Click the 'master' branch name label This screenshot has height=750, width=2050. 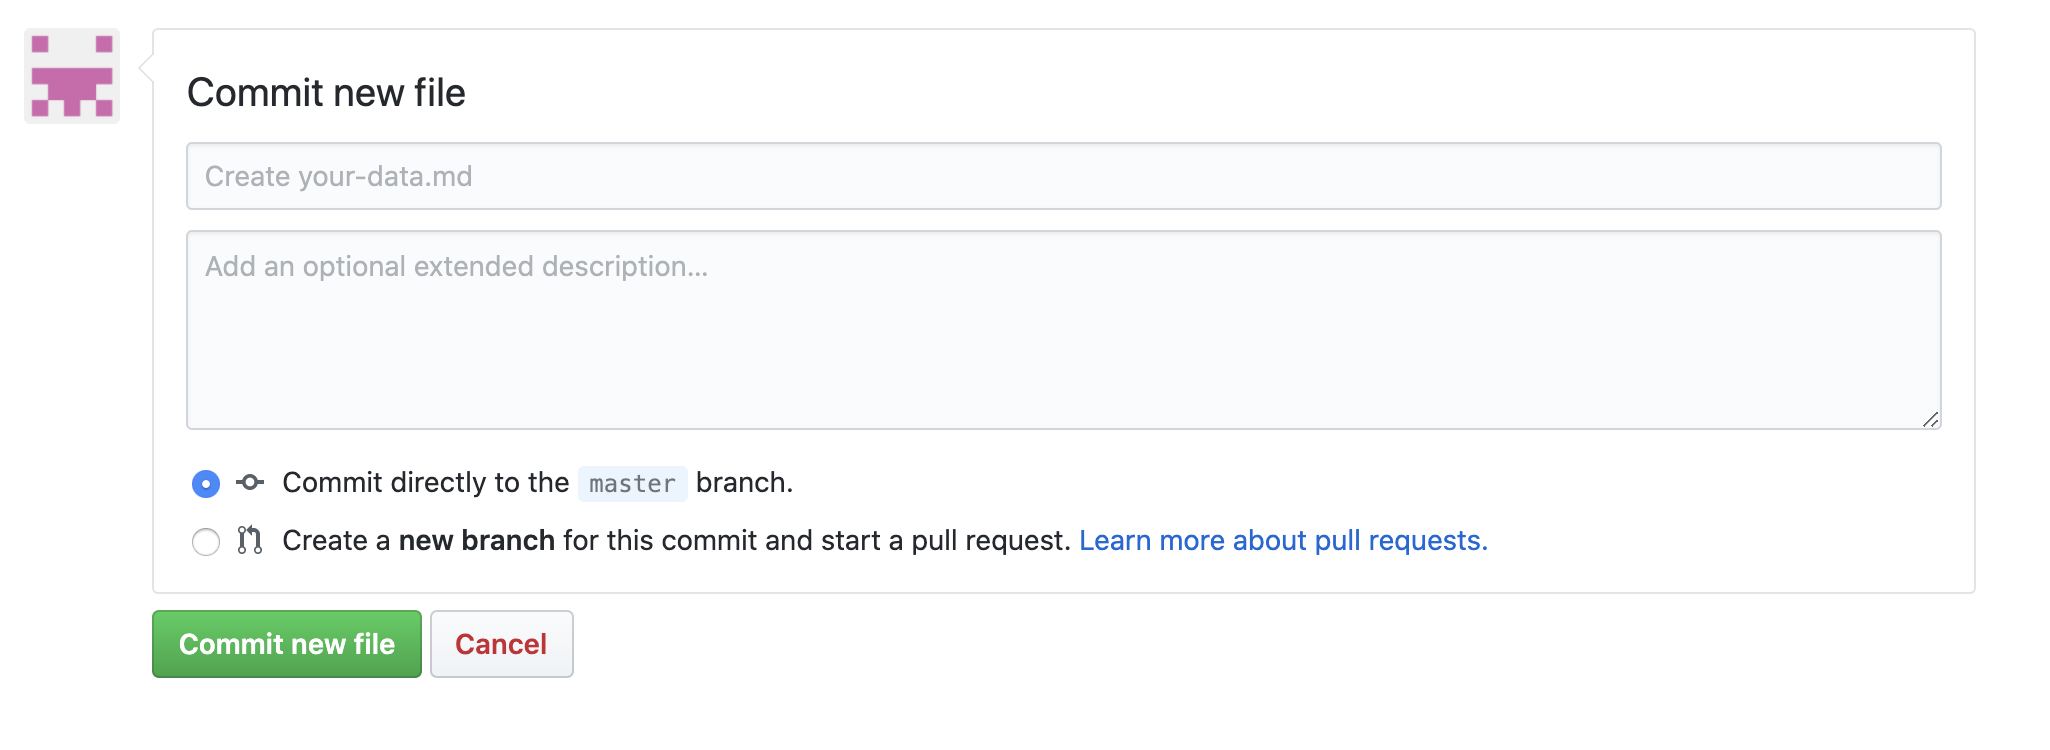point(632,484)
